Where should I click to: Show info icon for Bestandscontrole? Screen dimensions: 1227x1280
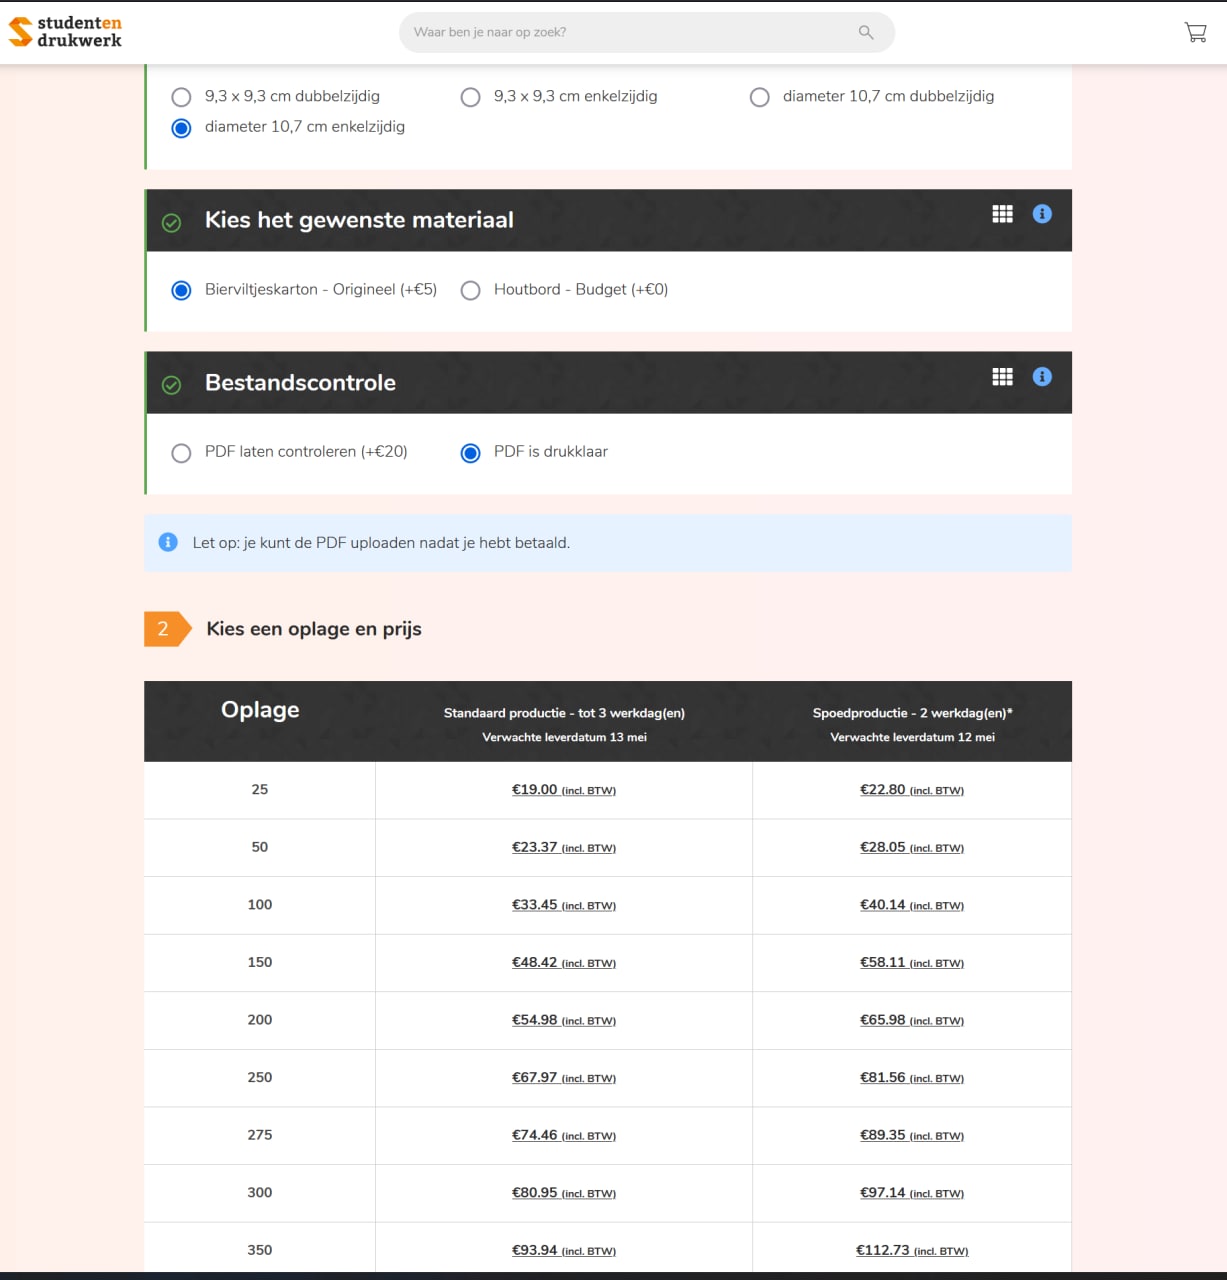[1042, 377]
